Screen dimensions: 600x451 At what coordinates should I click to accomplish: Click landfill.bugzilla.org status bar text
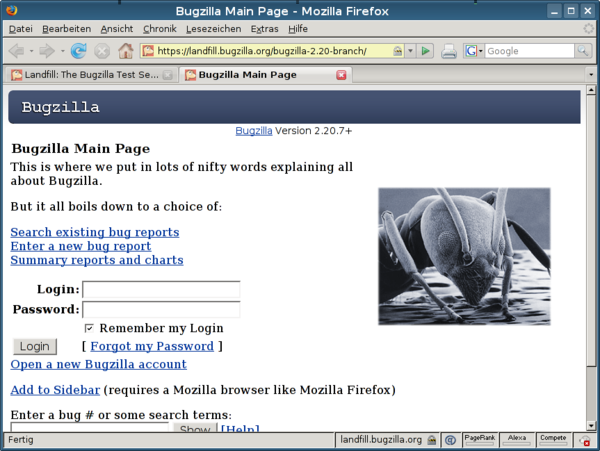(381, 440)
